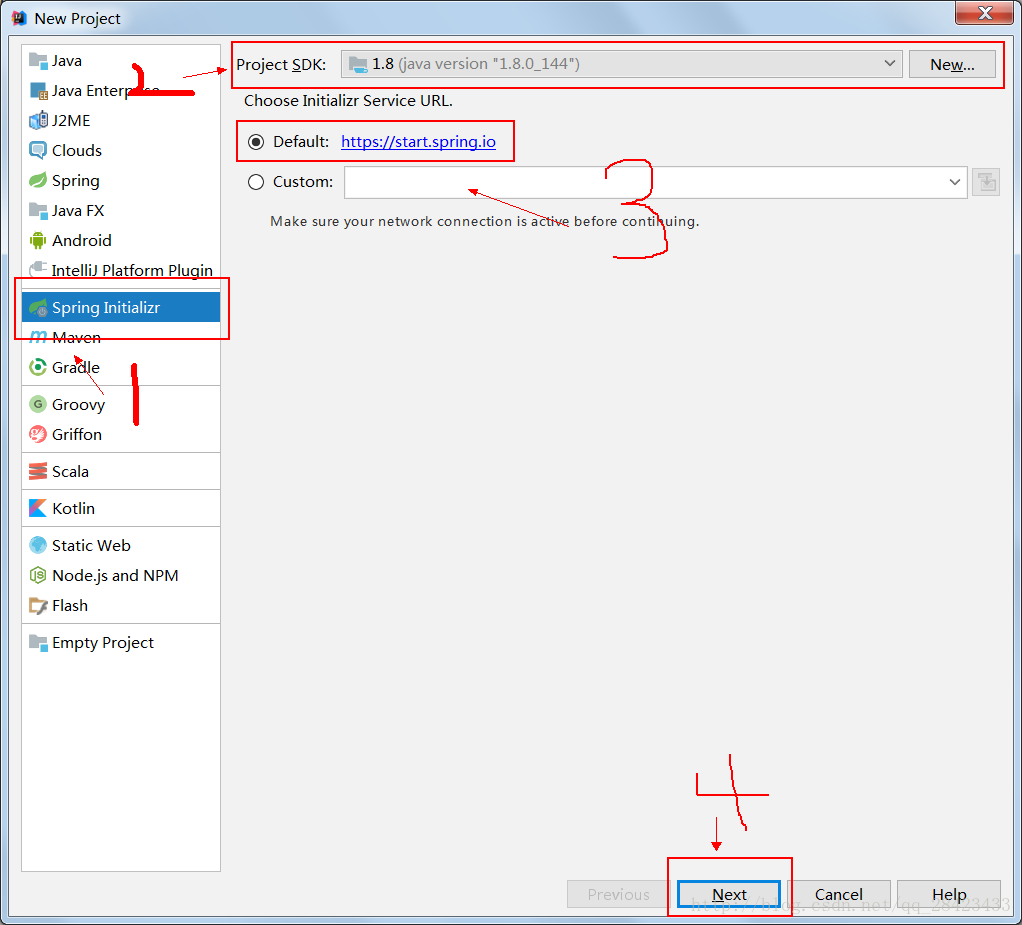Click the Kotlin K icon
Viewport: 1022px width, 925px height.
[x=38, y=508]
